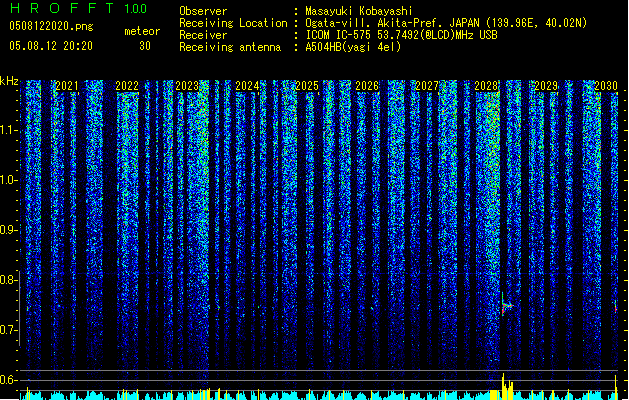Click the 2030 time marker
629x400 pixels.
point(606,86)
